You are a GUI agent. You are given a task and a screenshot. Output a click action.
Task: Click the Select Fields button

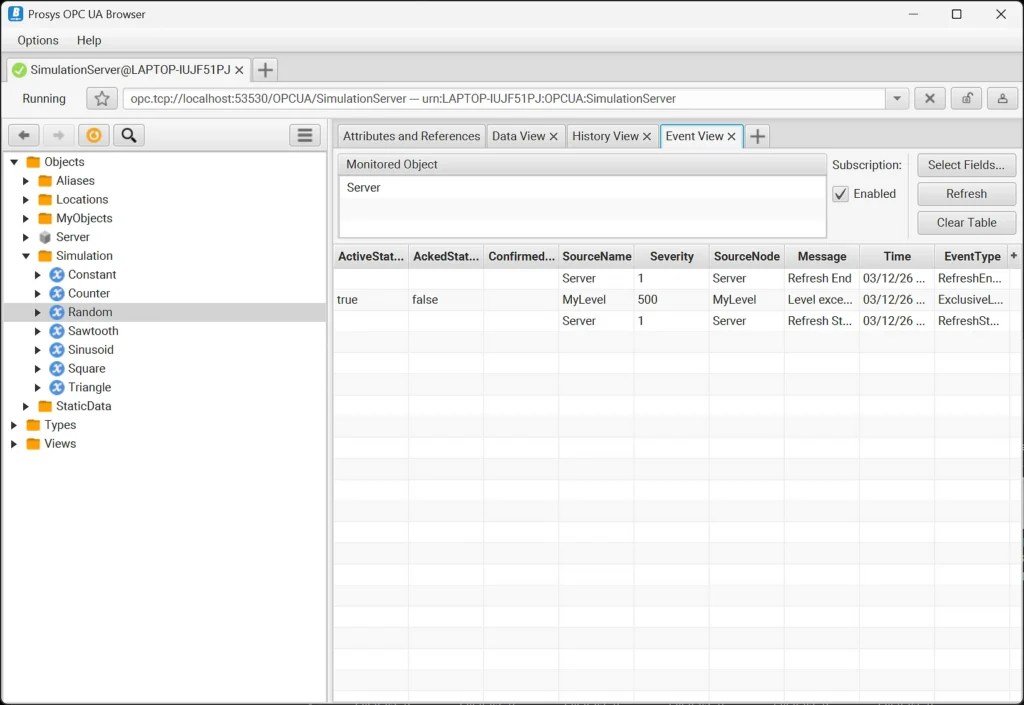(966, 164)
